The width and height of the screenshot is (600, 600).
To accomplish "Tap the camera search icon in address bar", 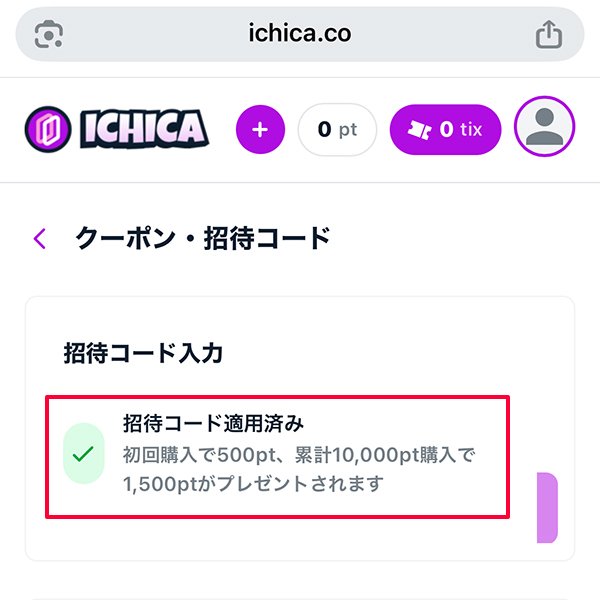I will click(50, 34).
